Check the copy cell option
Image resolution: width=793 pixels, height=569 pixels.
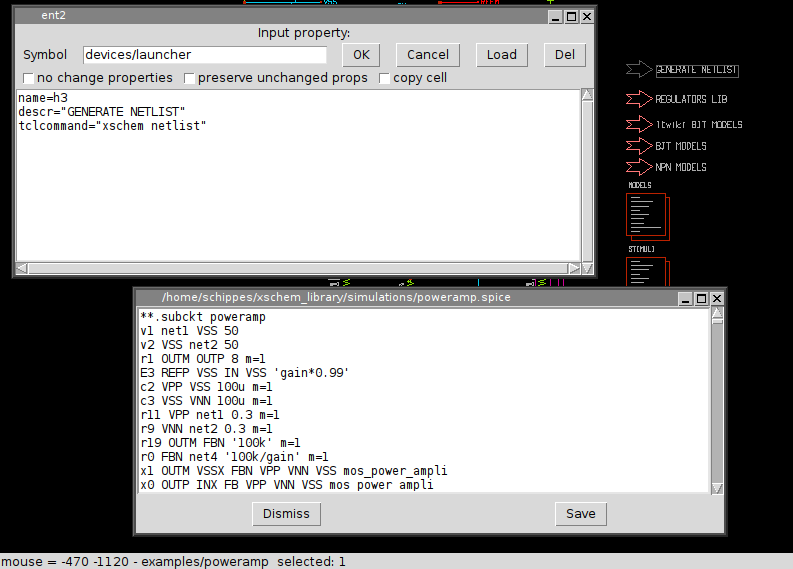tap(384, 78)
